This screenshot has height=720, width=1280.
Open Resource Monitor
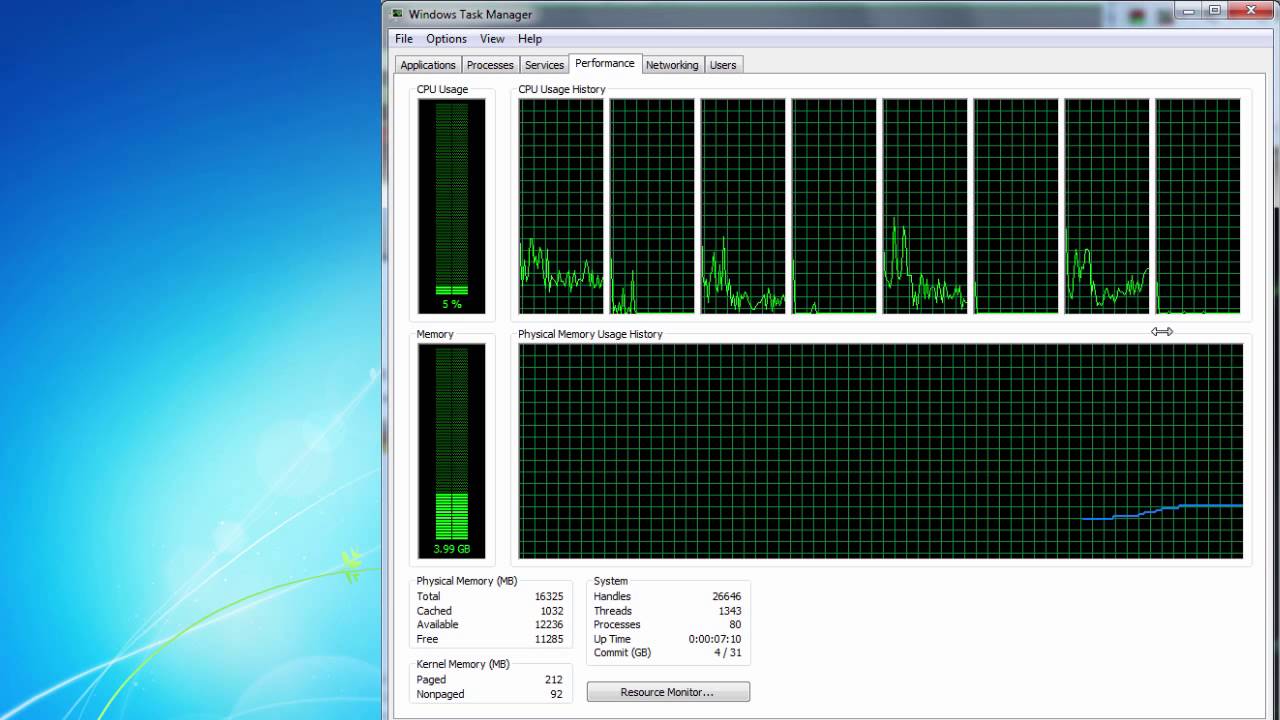click(667, 691)
